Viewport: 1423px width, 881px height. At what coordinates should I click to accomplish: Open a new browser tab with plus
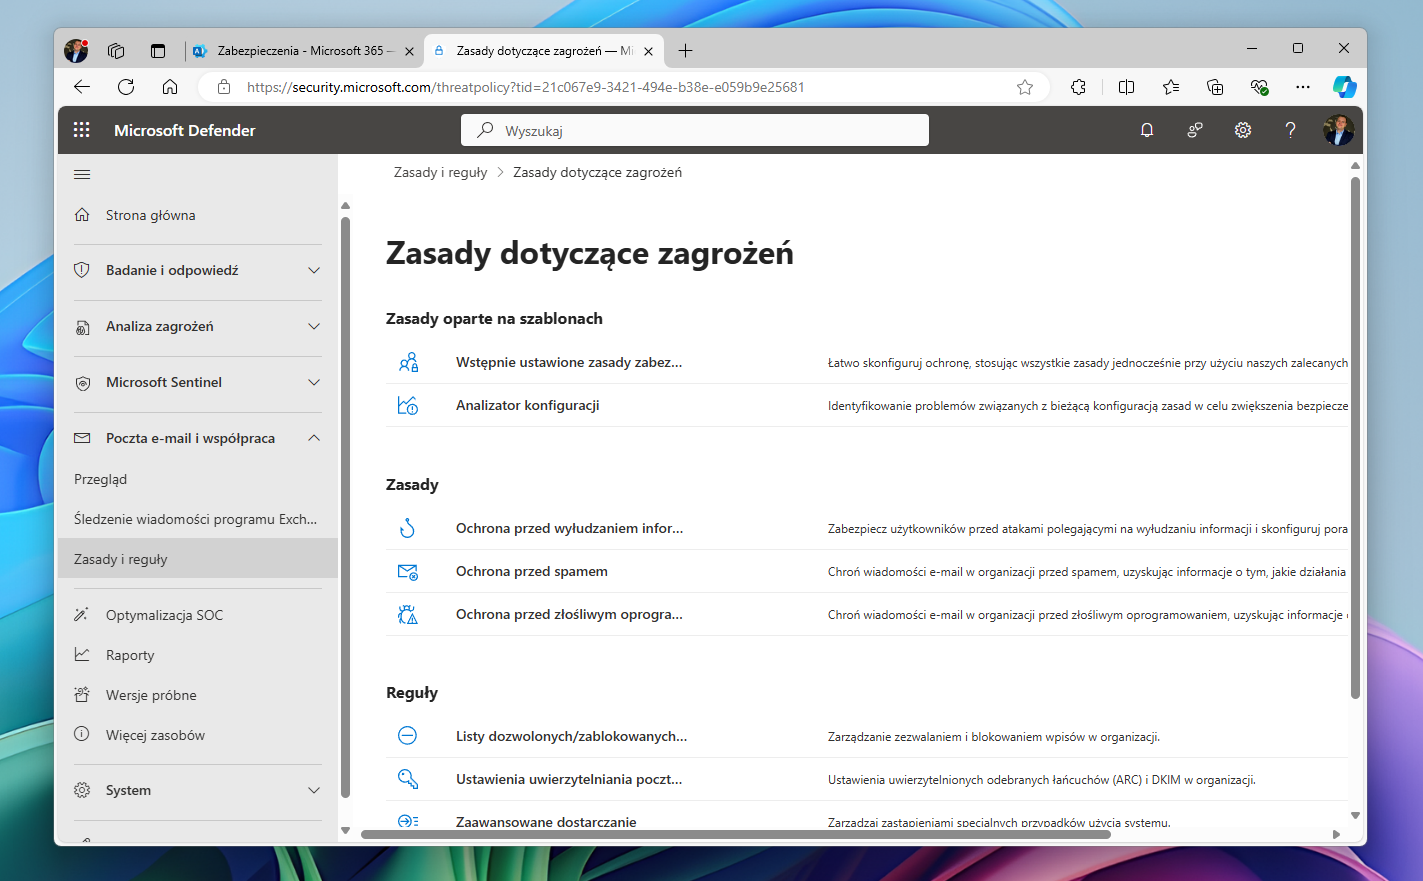(685, 51)
